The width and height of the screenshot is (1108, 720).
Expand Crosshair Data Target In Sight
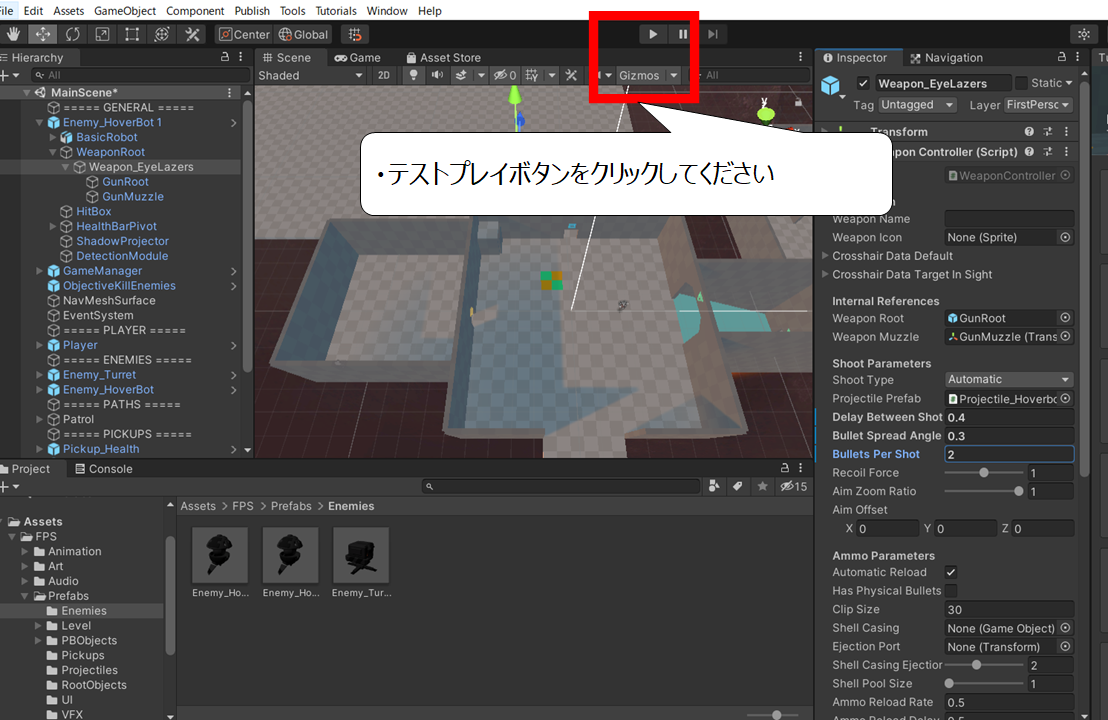(x=825, y=274)
